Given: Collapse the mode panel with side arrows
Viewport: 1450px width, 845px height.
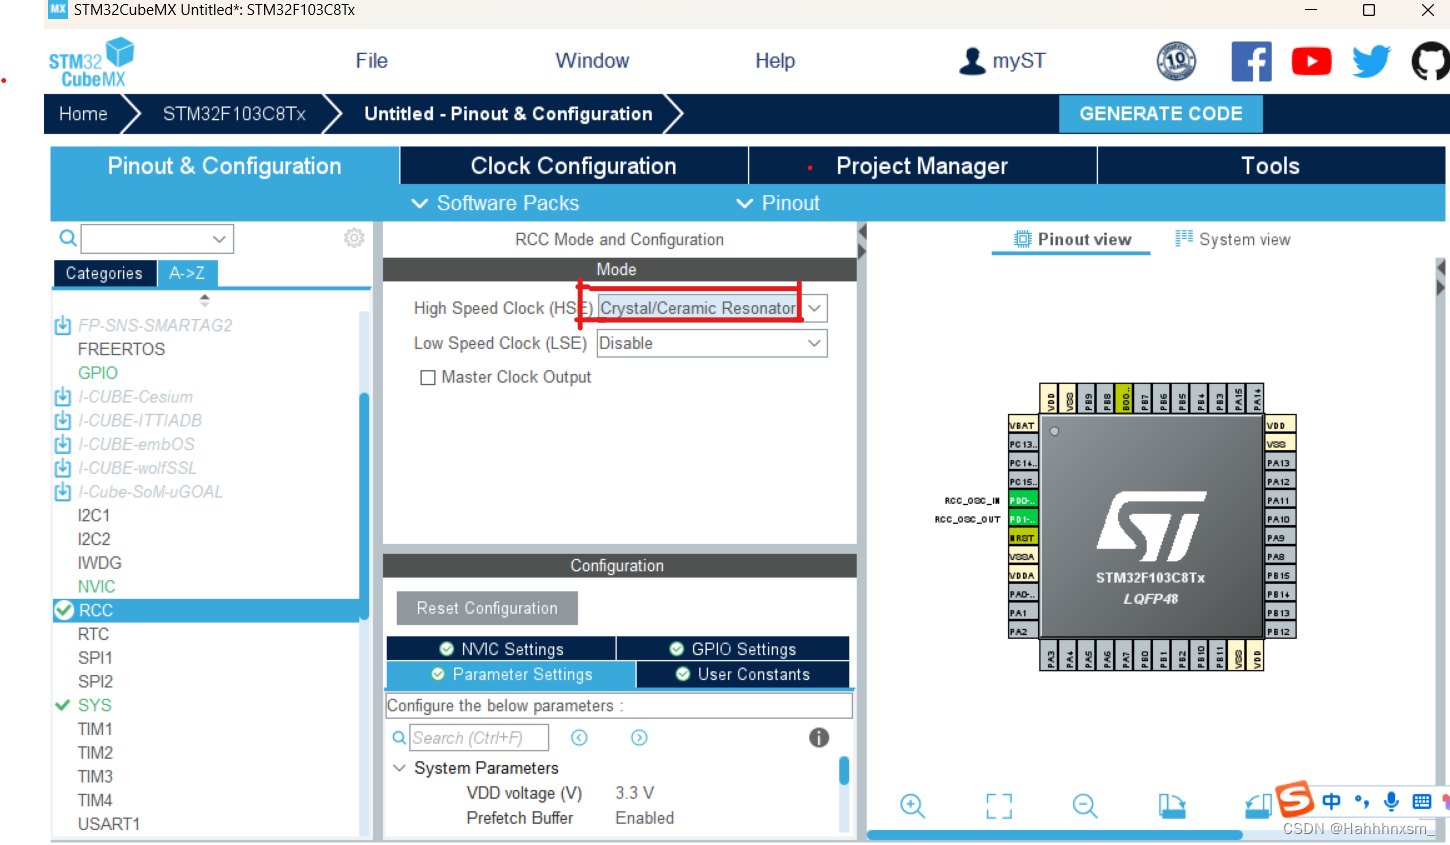Looking at the screenshot, I should point(862,242).
